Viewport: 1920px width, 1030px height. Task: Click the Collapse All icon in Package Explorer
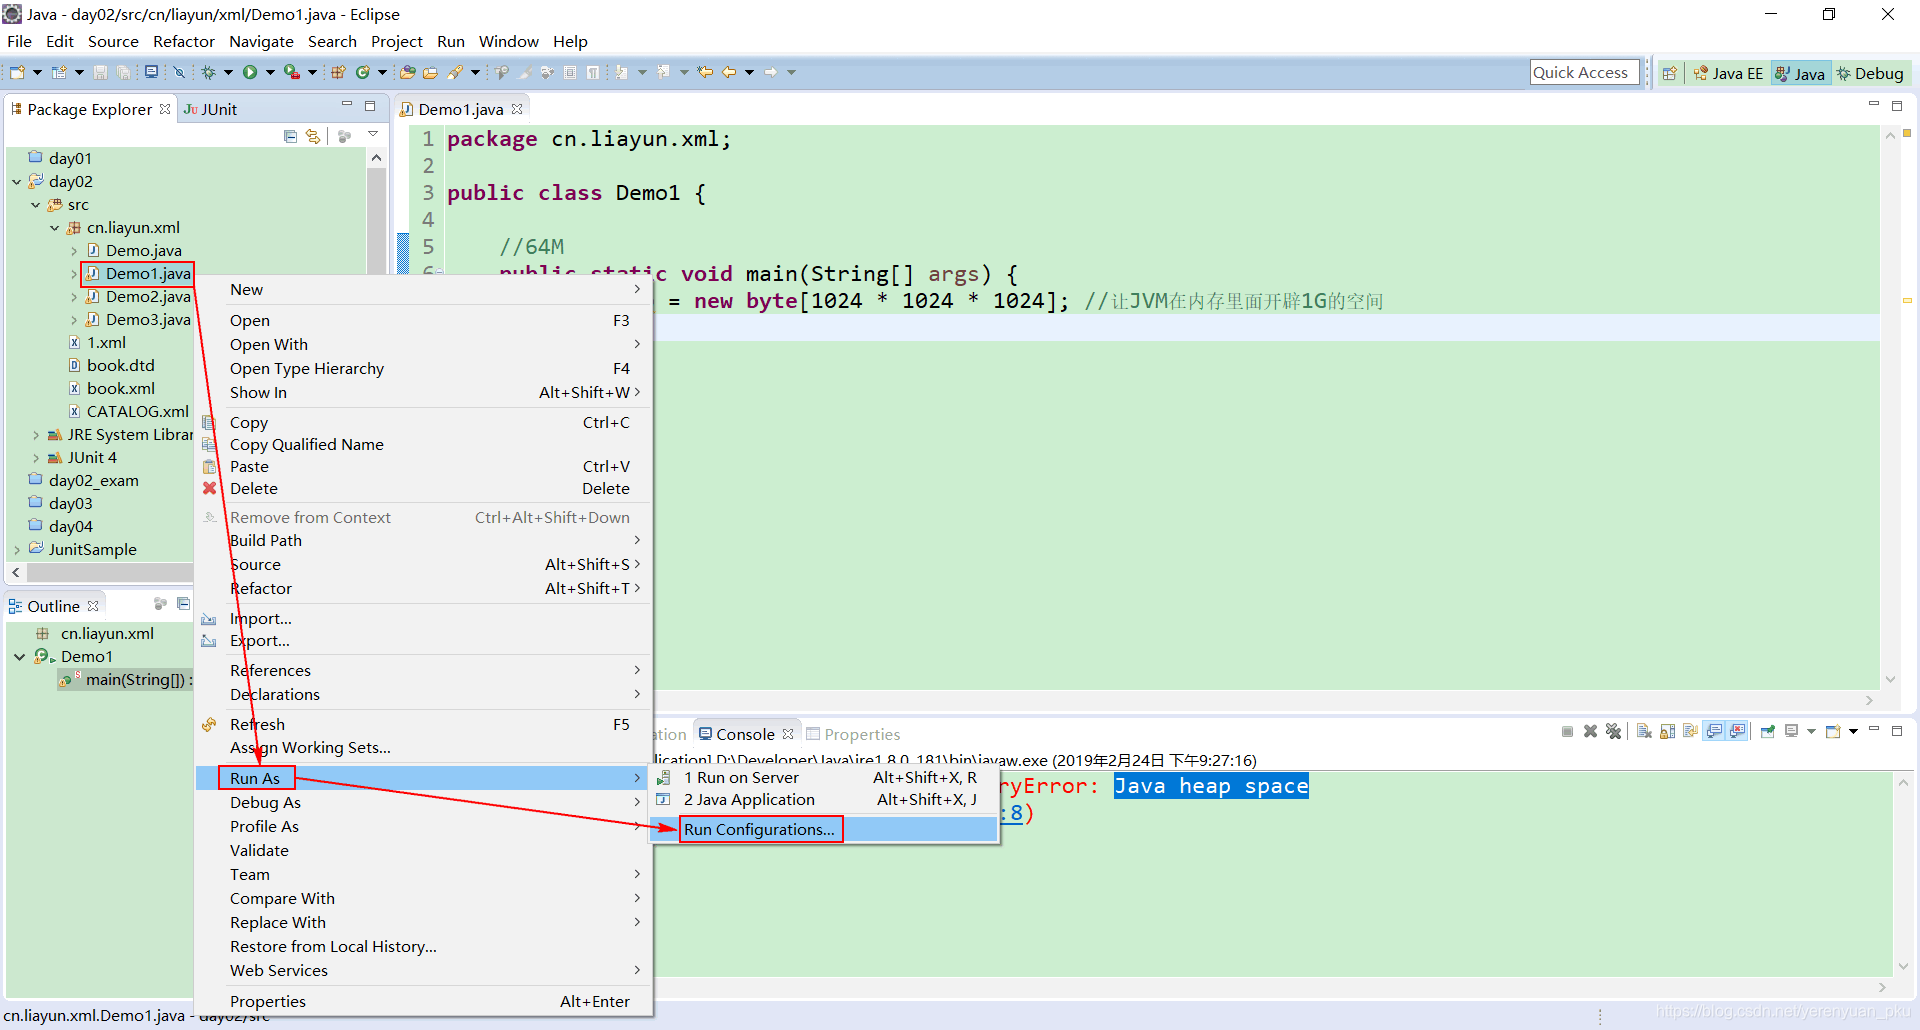click(x=290, y=136)
